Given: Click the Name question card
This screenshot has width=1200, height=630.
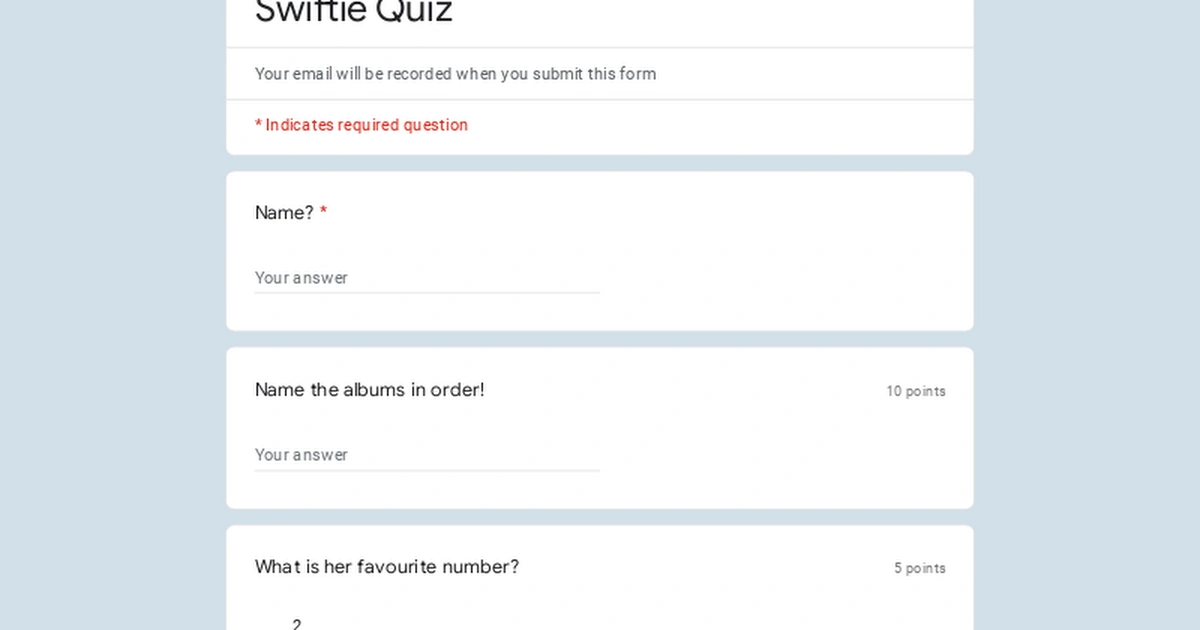Looking at the screenshot, I should click(600, 250).
